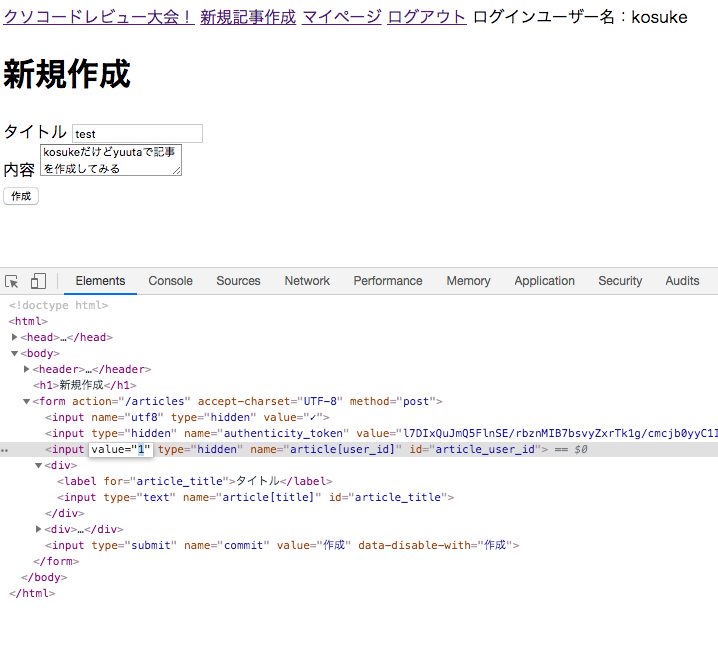Switch to the Network tab
Image resolution: width=718 pixels, height=661 pixels.
pyautogui.click(x=307, y=281)
